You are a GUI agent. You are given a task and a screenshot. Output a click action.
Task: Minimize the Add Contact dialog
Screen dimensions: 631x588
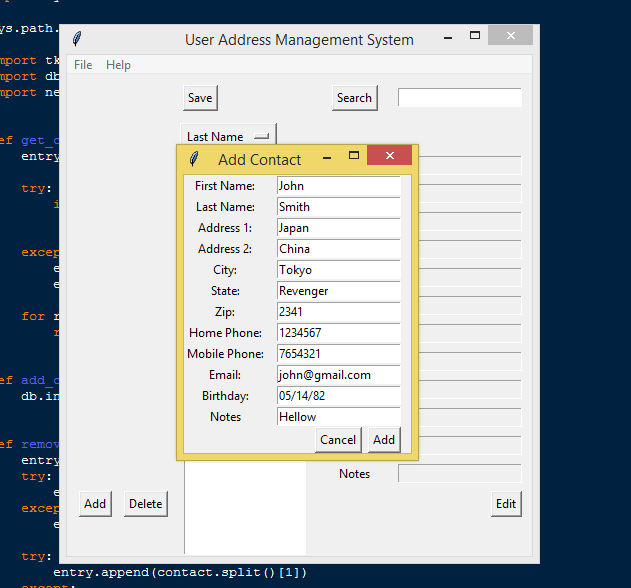tap(326, 158)
